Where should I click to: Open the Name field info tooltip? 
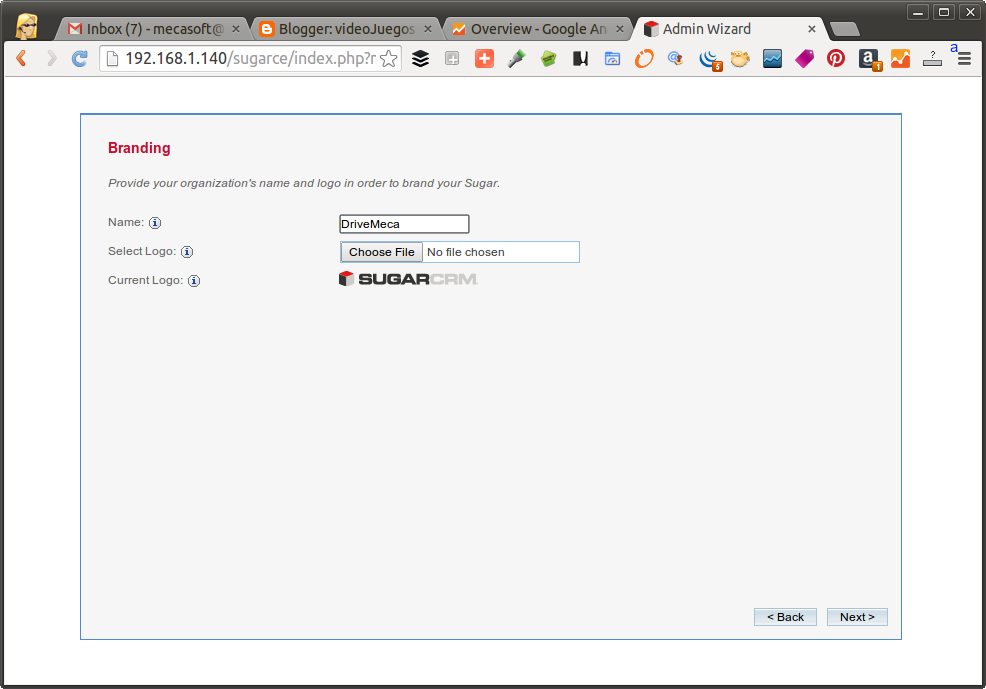[154, 222]
